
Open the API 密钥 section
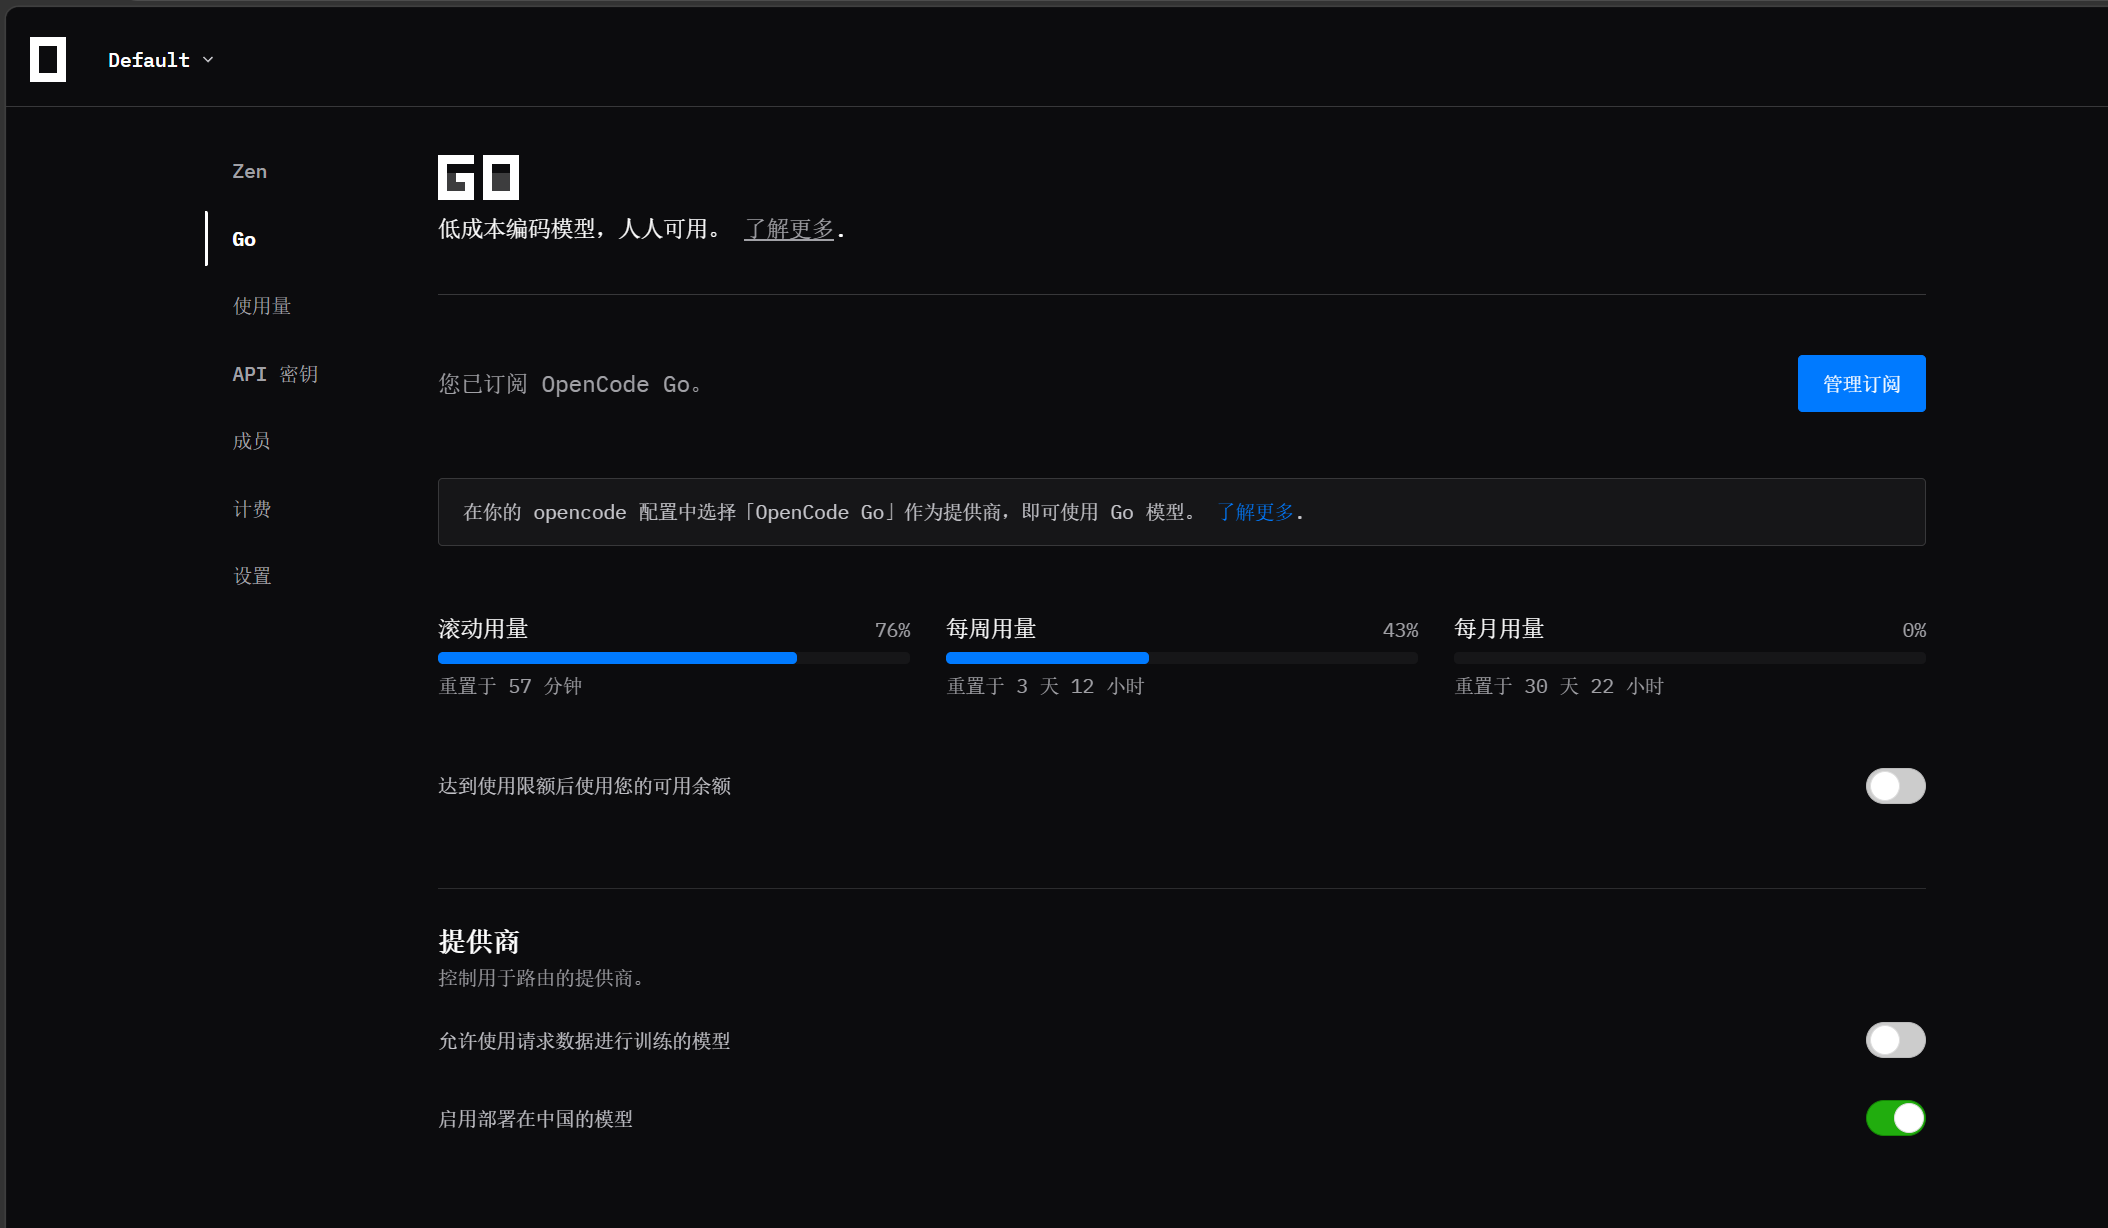point(275,374)
